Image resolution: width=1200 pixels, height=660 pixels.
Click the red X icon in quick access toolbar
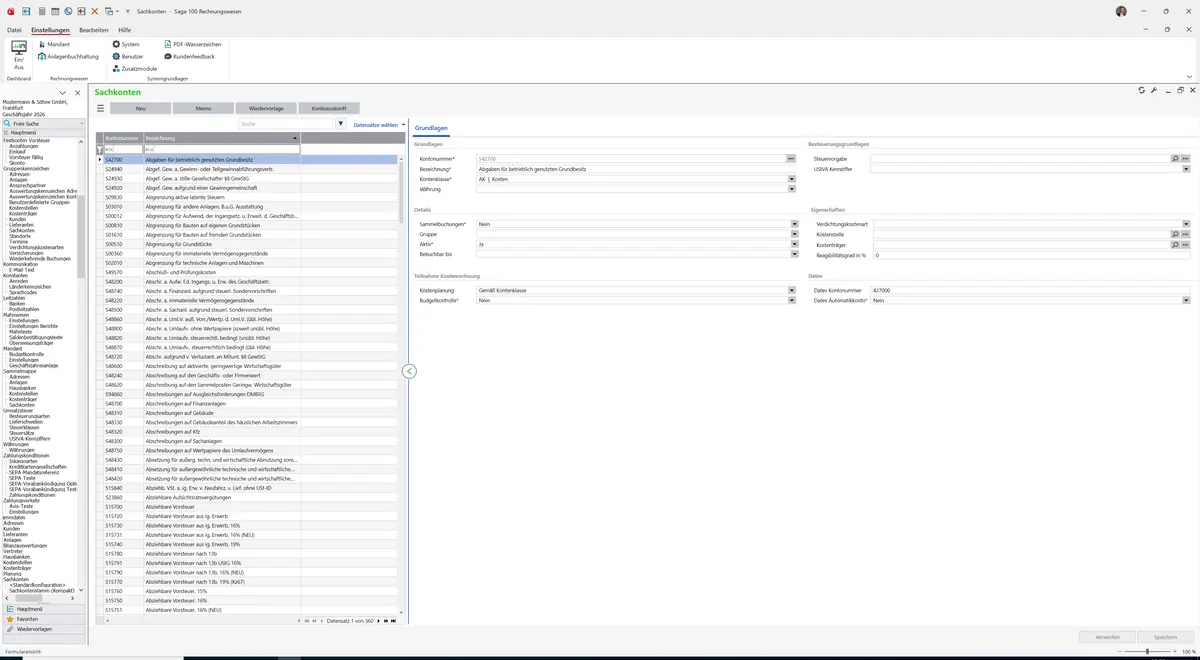point(94,10)
